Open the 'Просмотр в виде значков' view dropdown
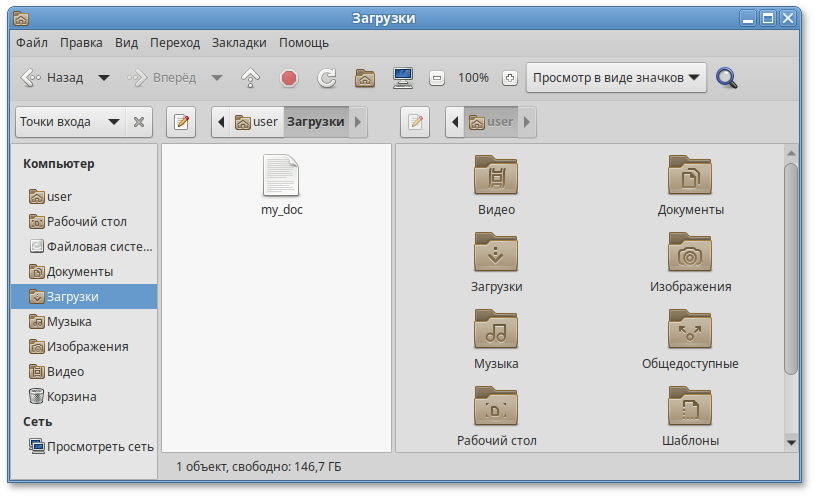This screenshot has height=497, width=815. (616, 78)
